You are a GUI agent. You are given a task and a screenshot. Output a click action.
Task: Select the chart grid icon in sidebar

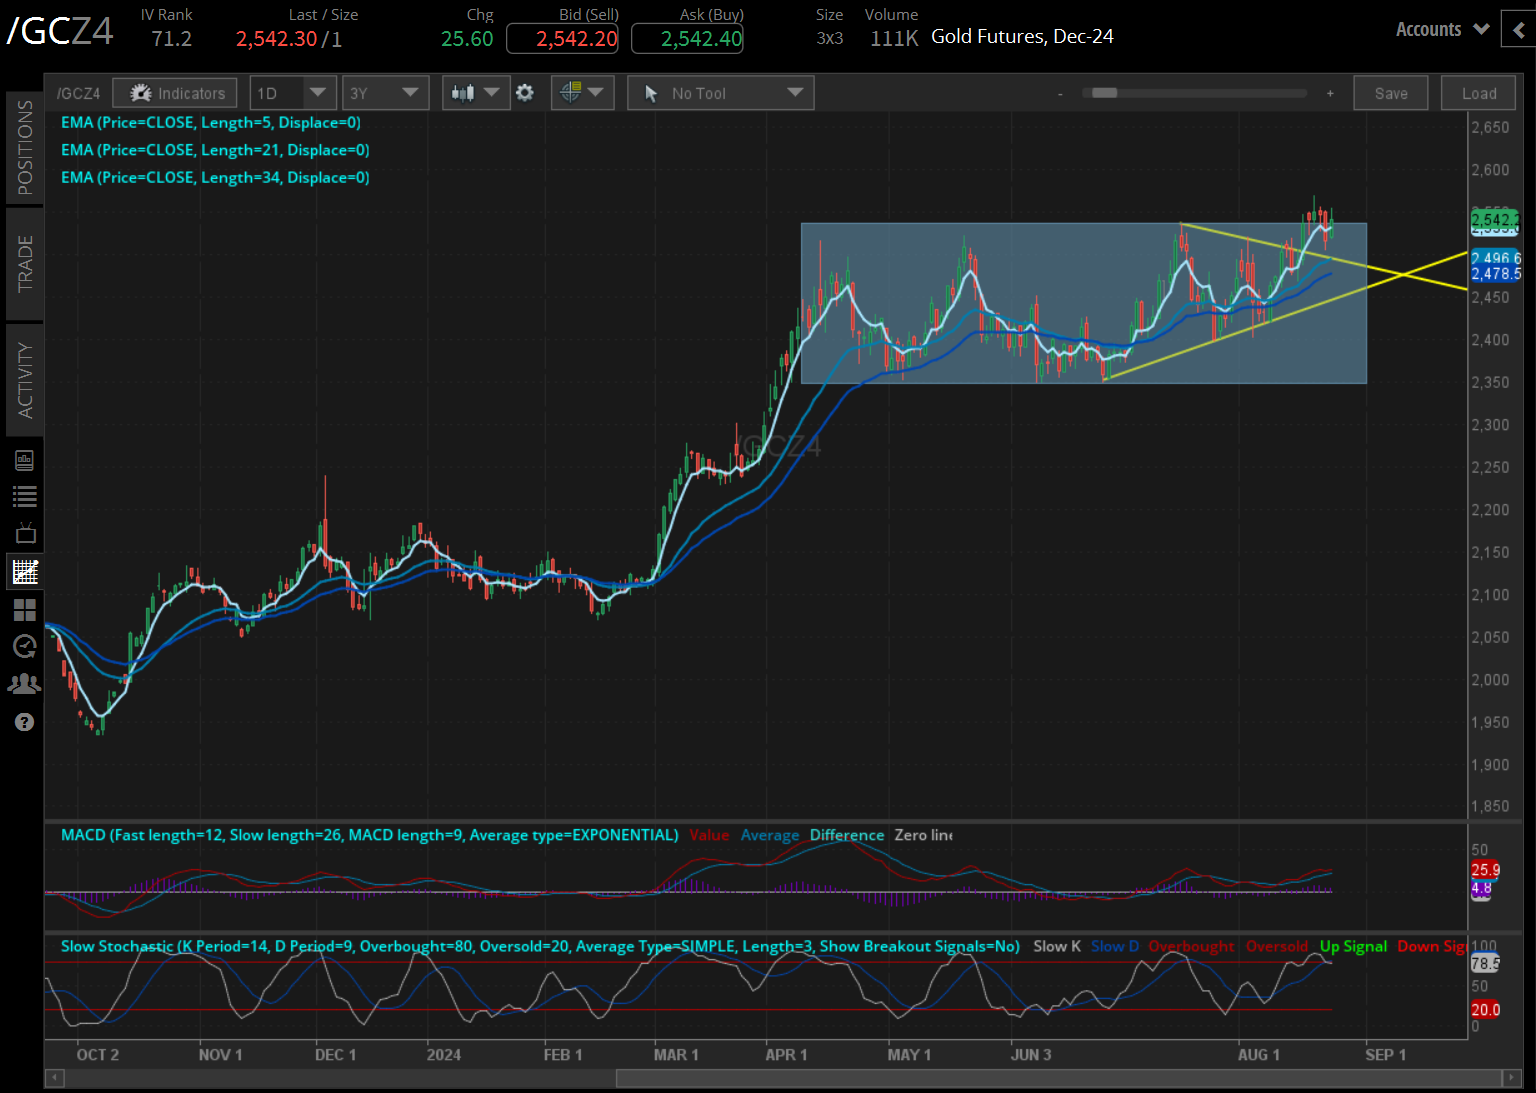click(x=25, y=572)
